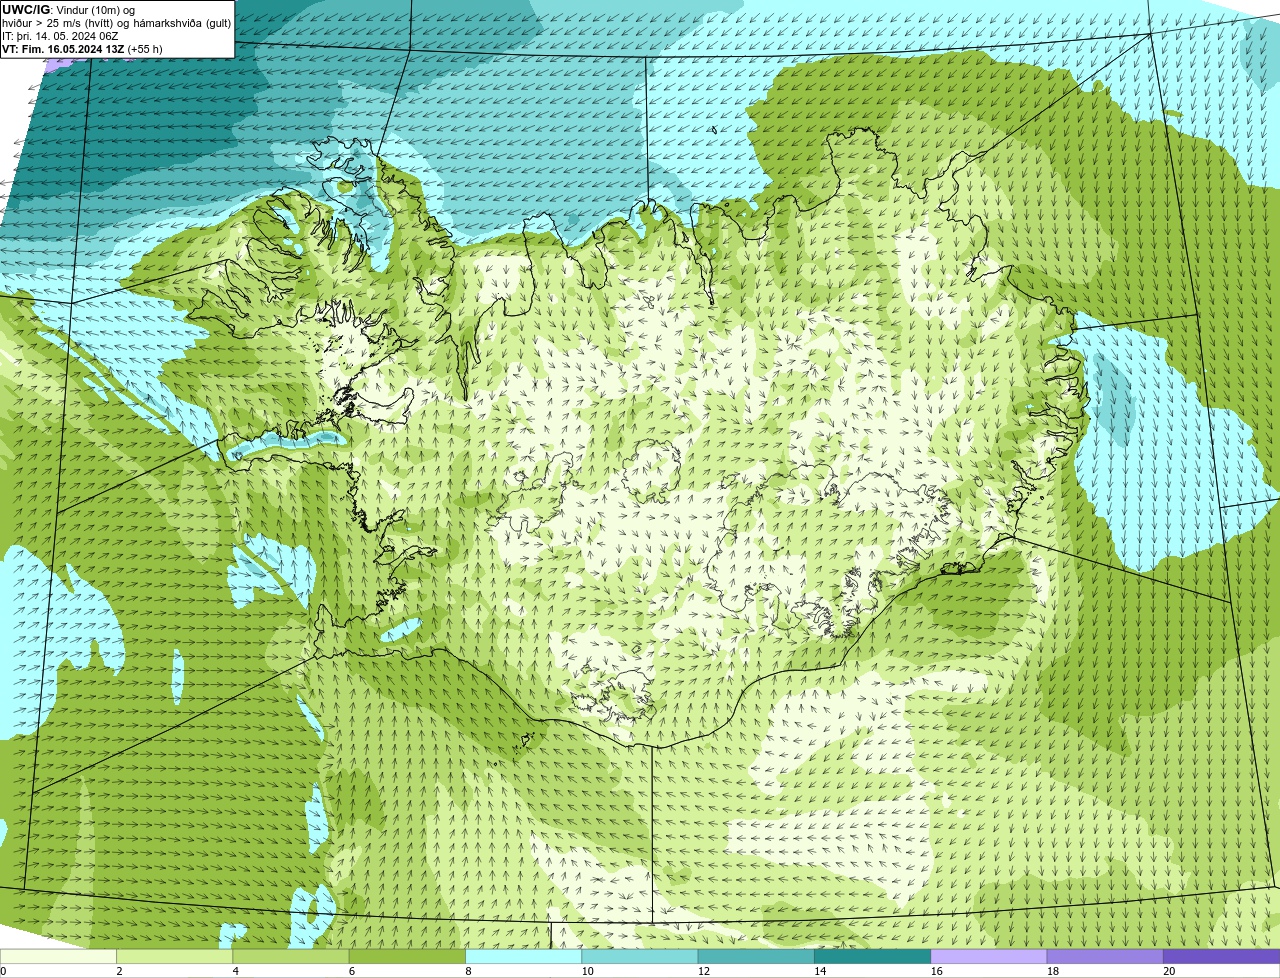Click the legend scale value "20"
1280x978 pixels.
(1169, 971)
